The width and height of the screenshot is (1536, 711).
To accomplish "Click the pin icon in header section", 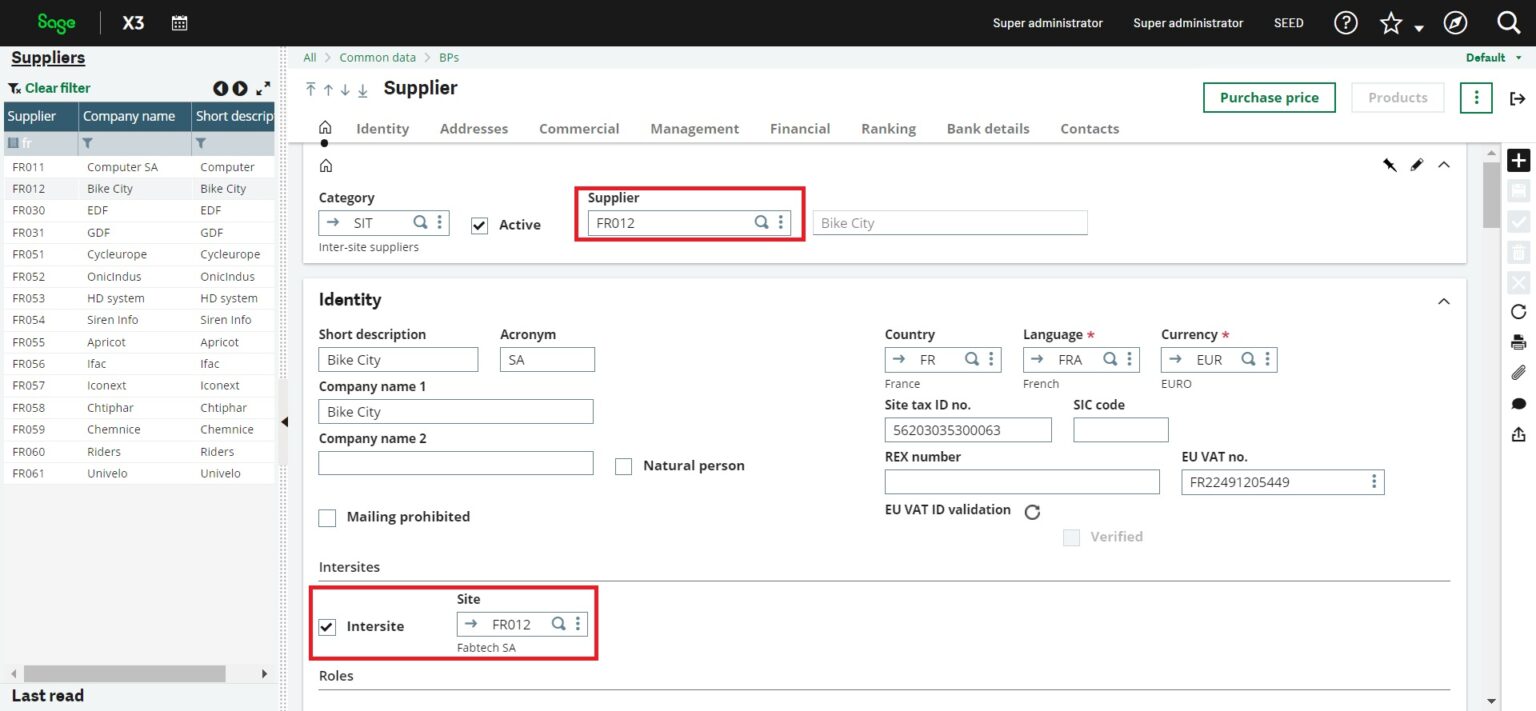I will tap(1389, 165).
